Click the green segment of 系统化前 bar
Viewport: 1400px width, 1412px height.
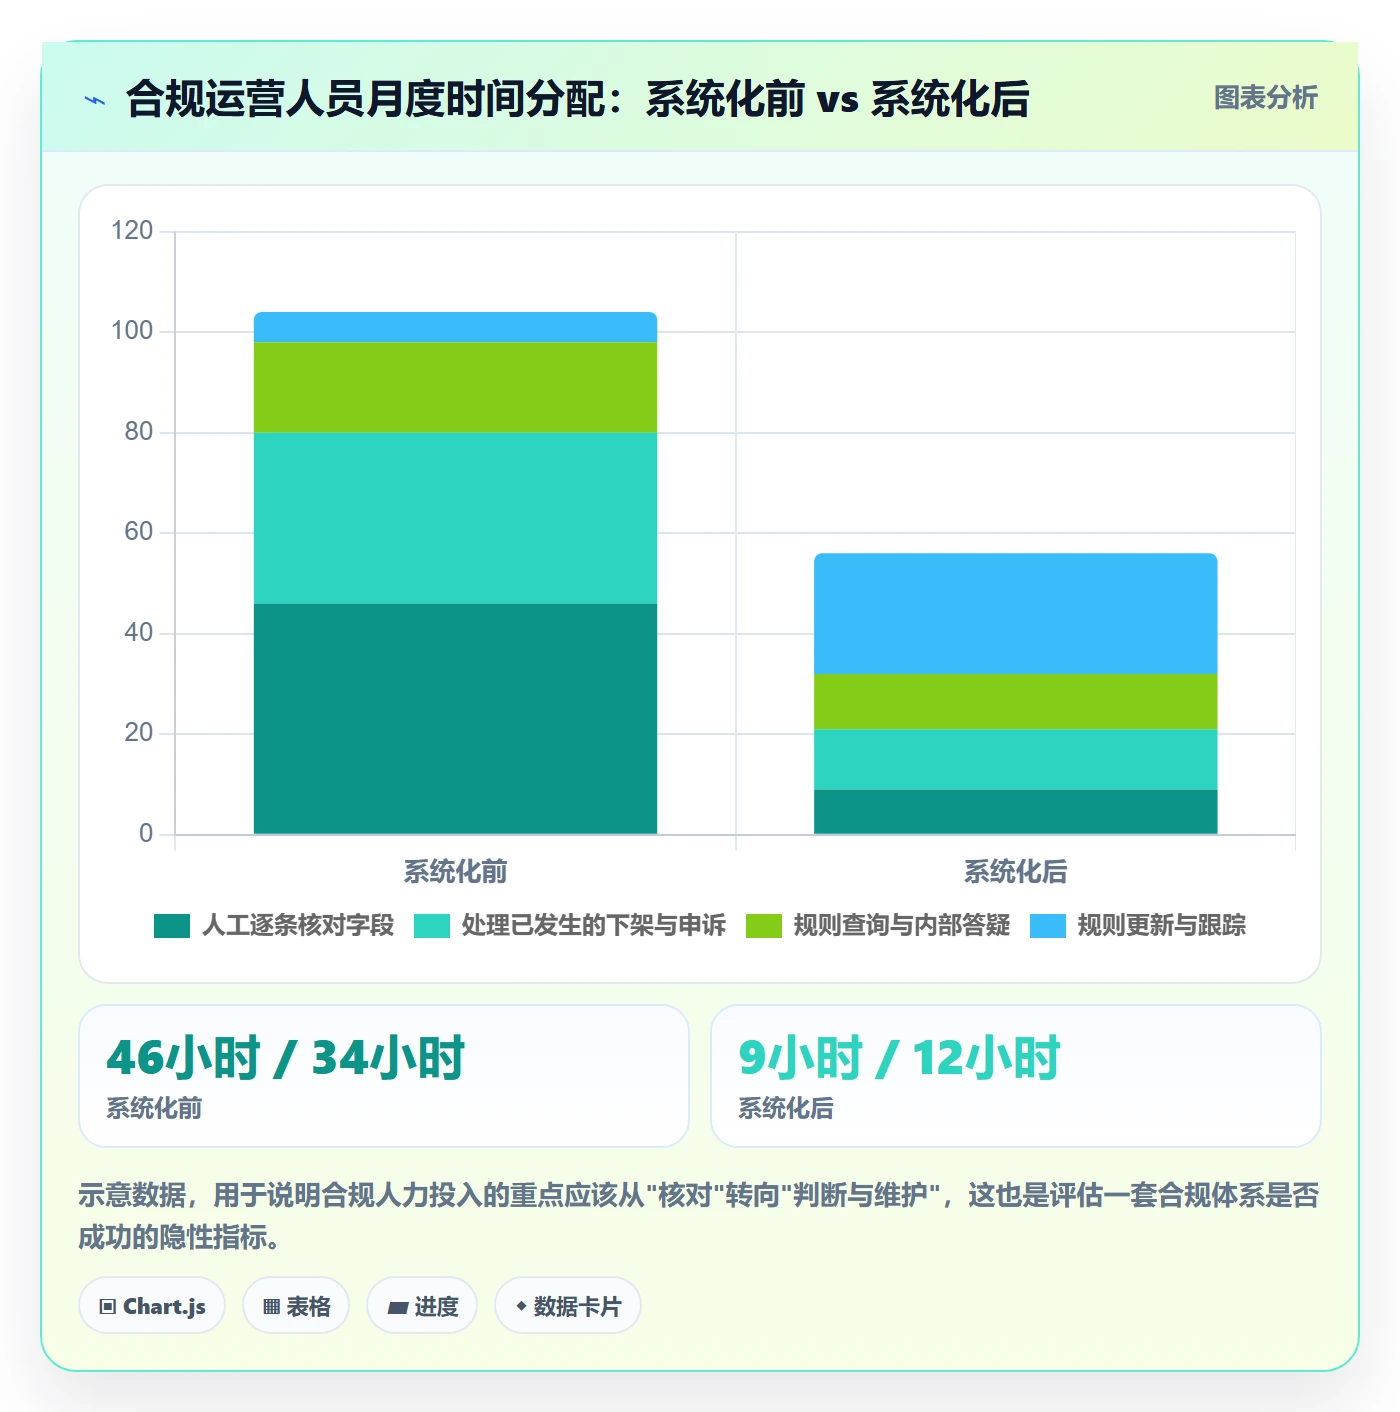tap(455, 388)
